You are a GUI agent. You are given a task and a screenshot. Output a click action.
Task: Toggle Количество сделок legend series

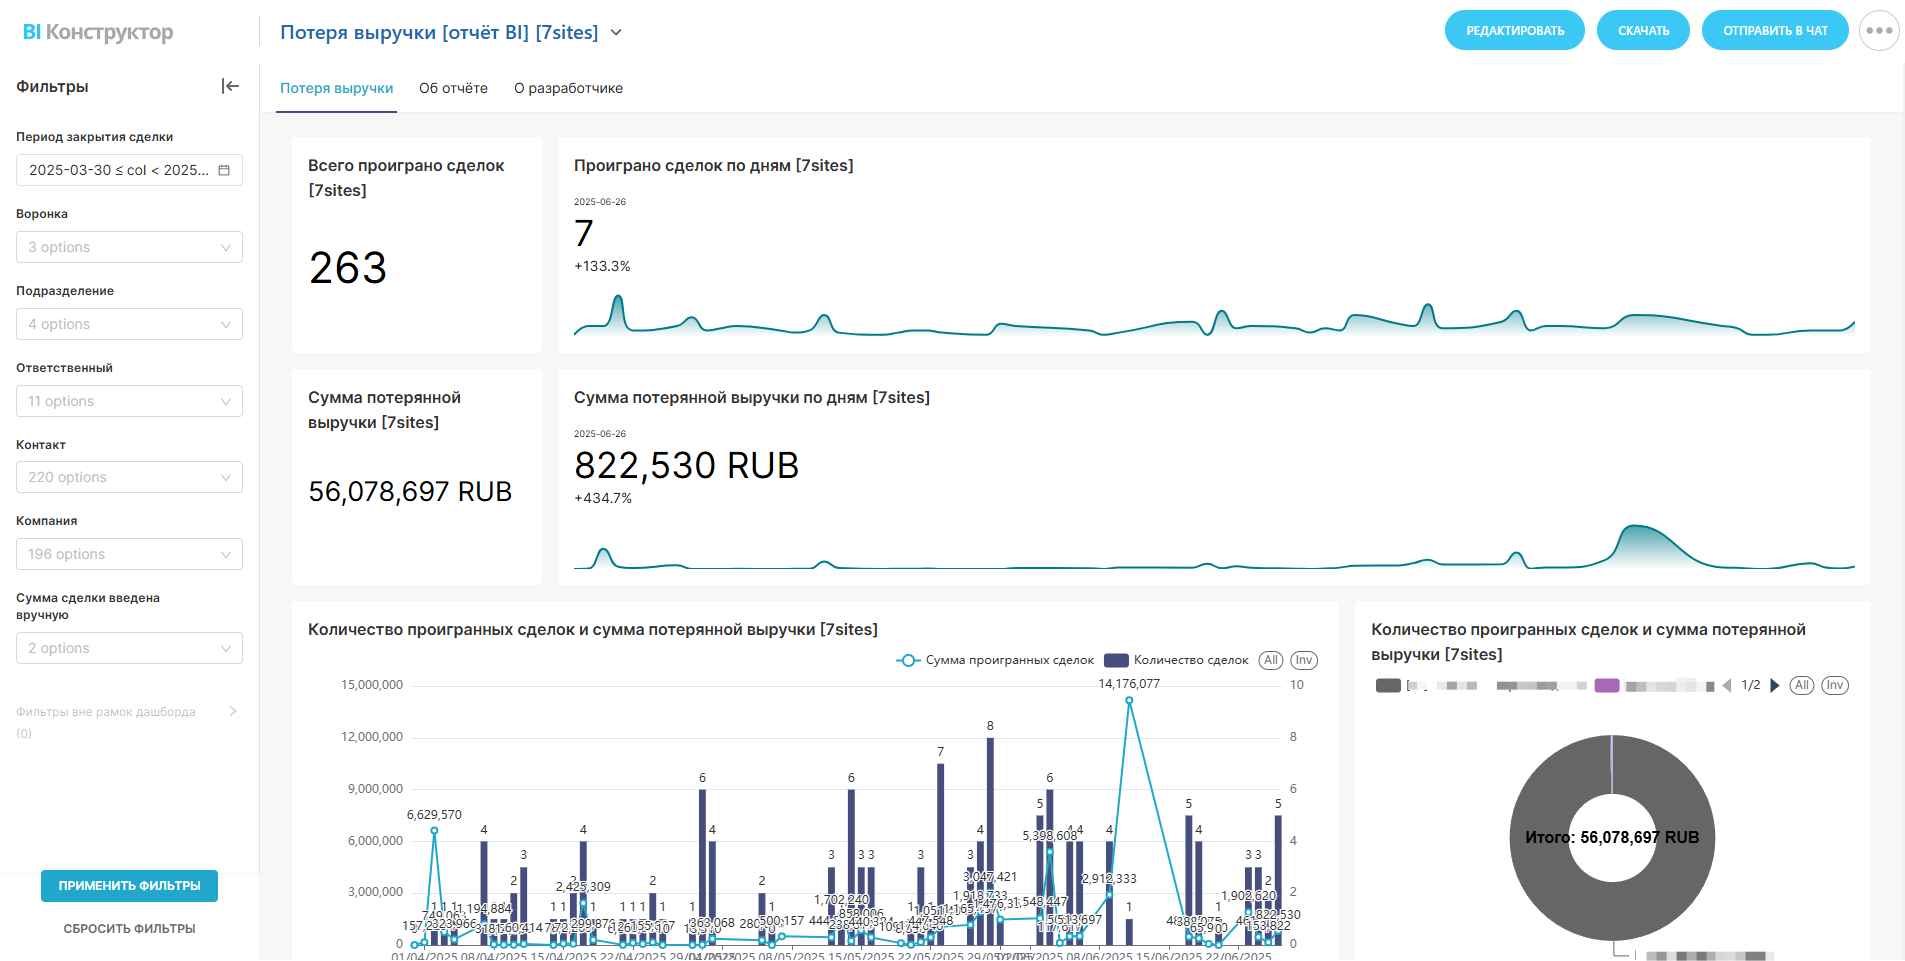(1177, 660)
